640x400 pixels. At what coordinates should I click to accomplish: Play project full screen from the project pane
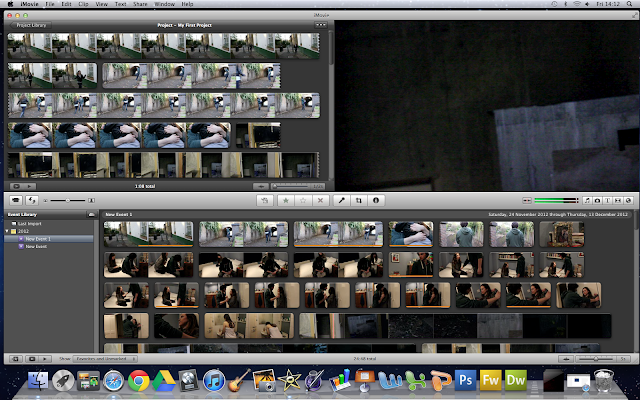[17, 186]
